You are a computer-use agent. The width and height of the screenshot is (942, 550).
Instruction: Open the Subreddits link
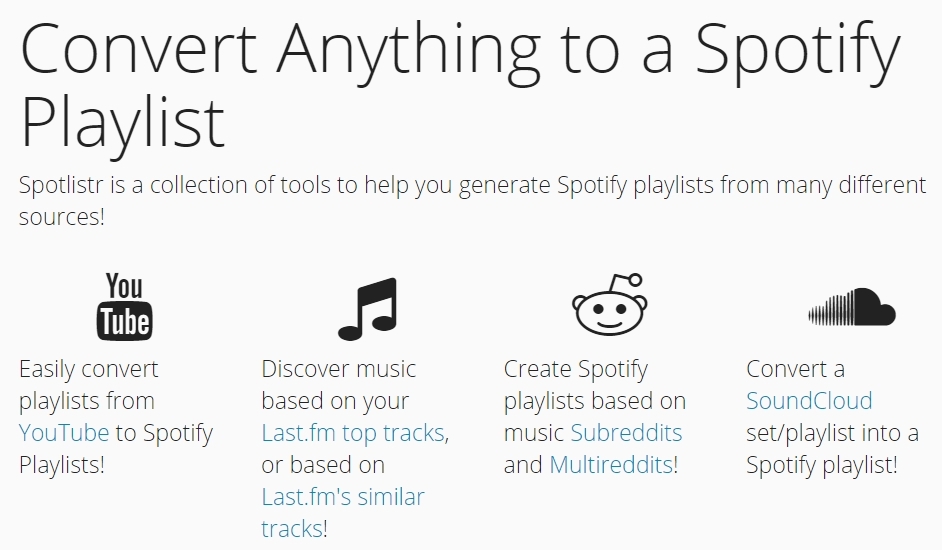click(626, 433)
